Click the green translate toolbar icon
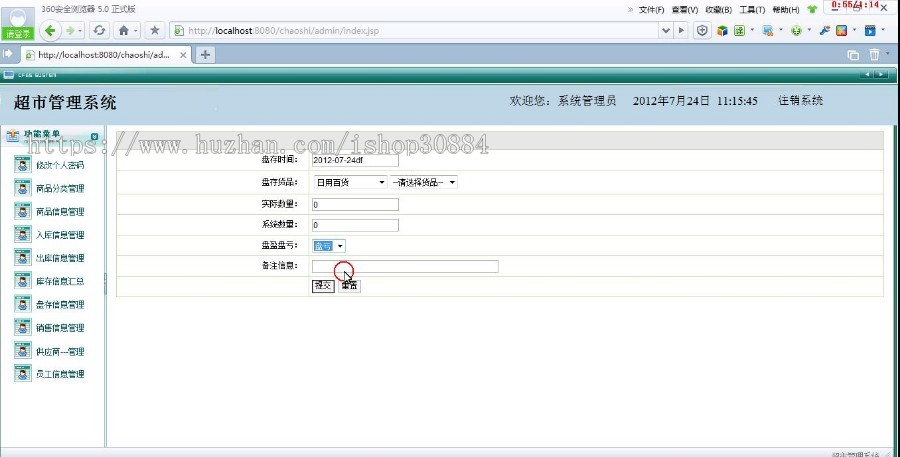The height and width of the screenshot is (457, 900). (739, 30)
